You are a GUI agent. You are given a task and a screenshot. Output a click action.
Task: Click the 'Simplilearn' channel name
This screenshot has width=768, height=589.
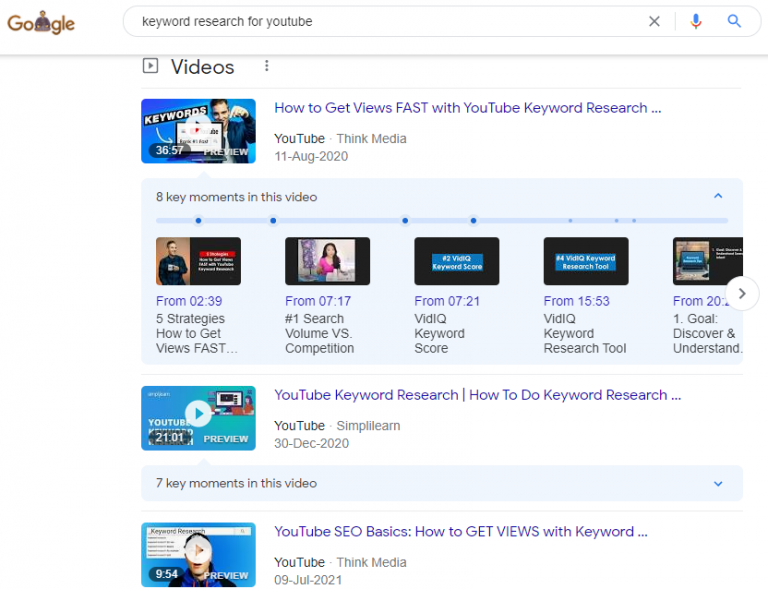coord(368,426)
